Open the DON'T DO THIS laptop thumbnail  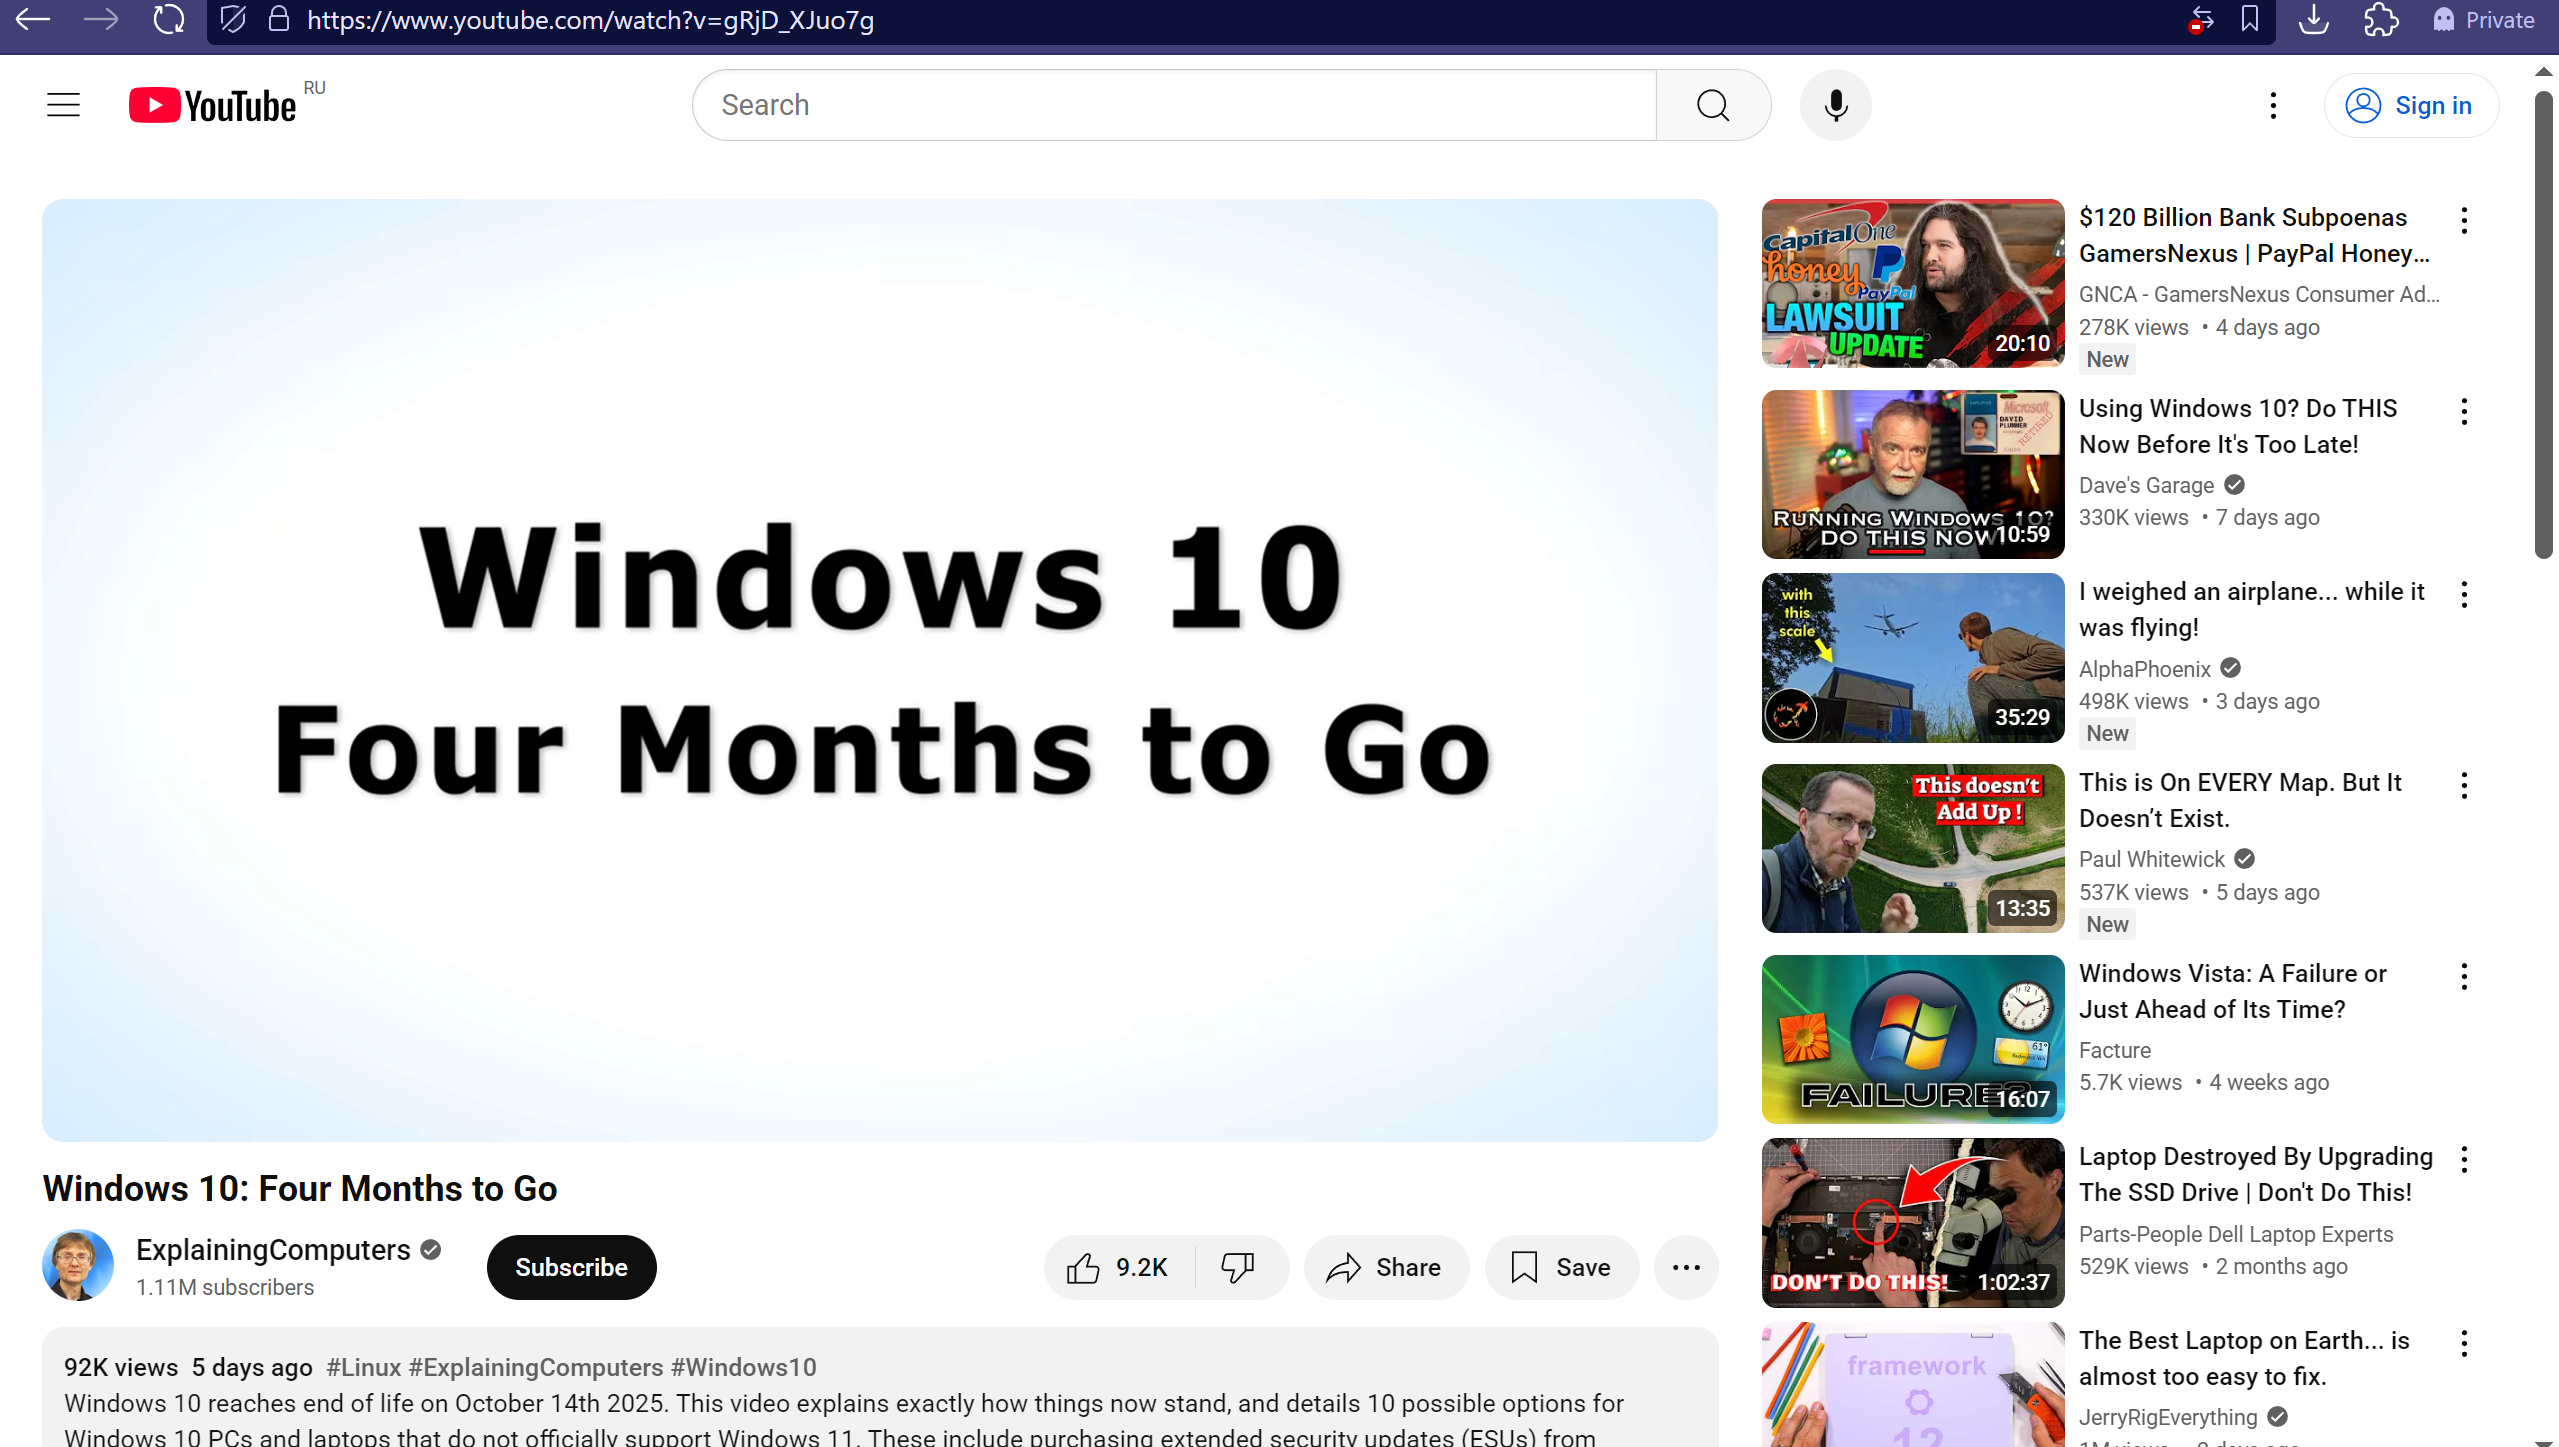point(1913,1222)
